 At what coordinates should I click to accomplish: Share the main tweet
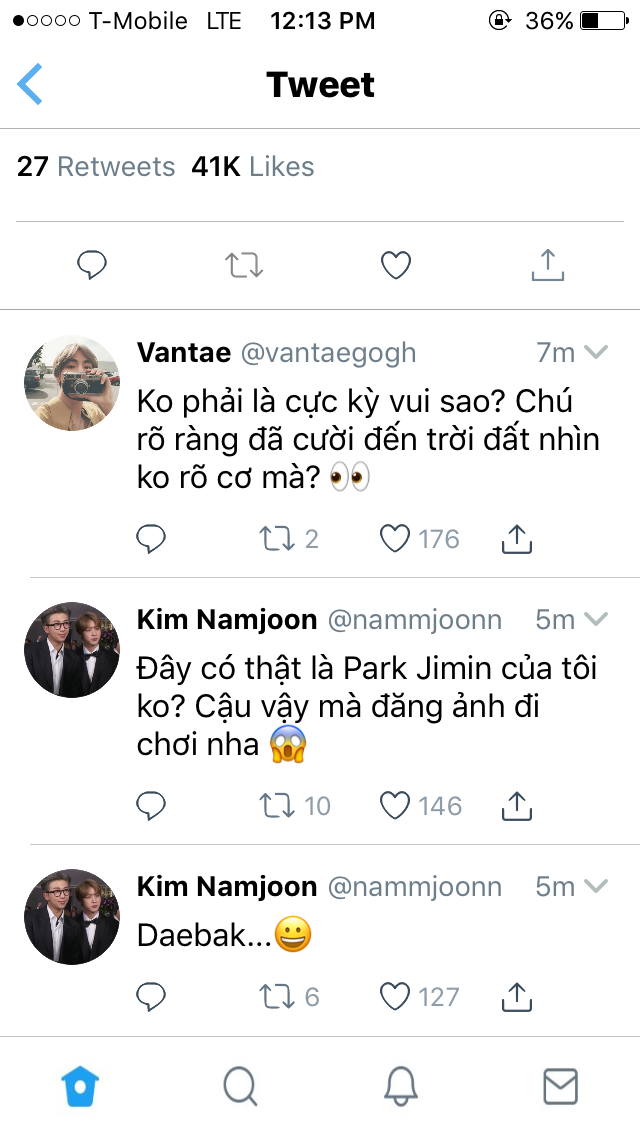click(547, 265)
